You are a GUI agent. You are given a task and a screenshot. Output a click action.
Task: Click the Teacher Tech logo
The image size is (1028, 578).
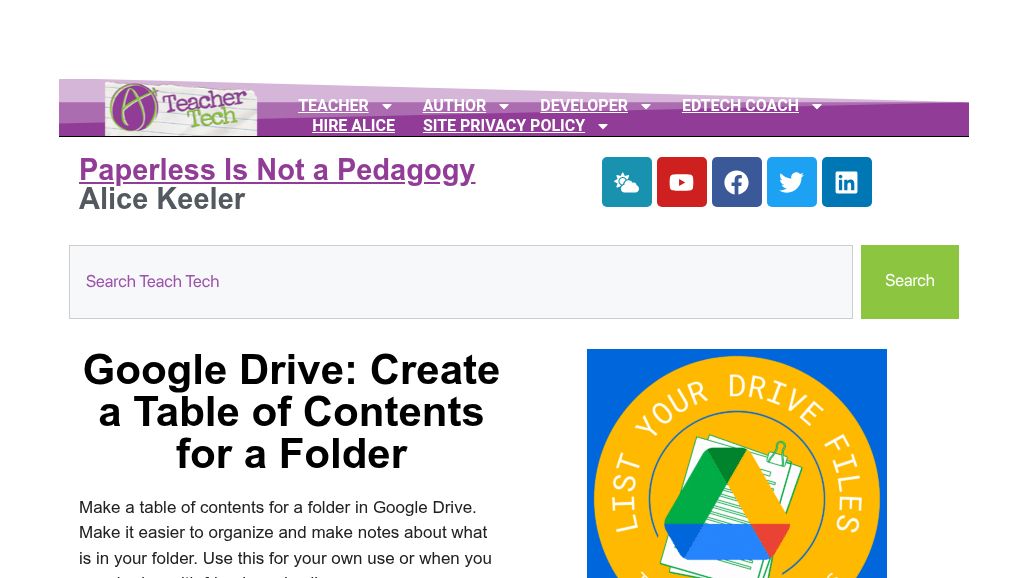180,107
